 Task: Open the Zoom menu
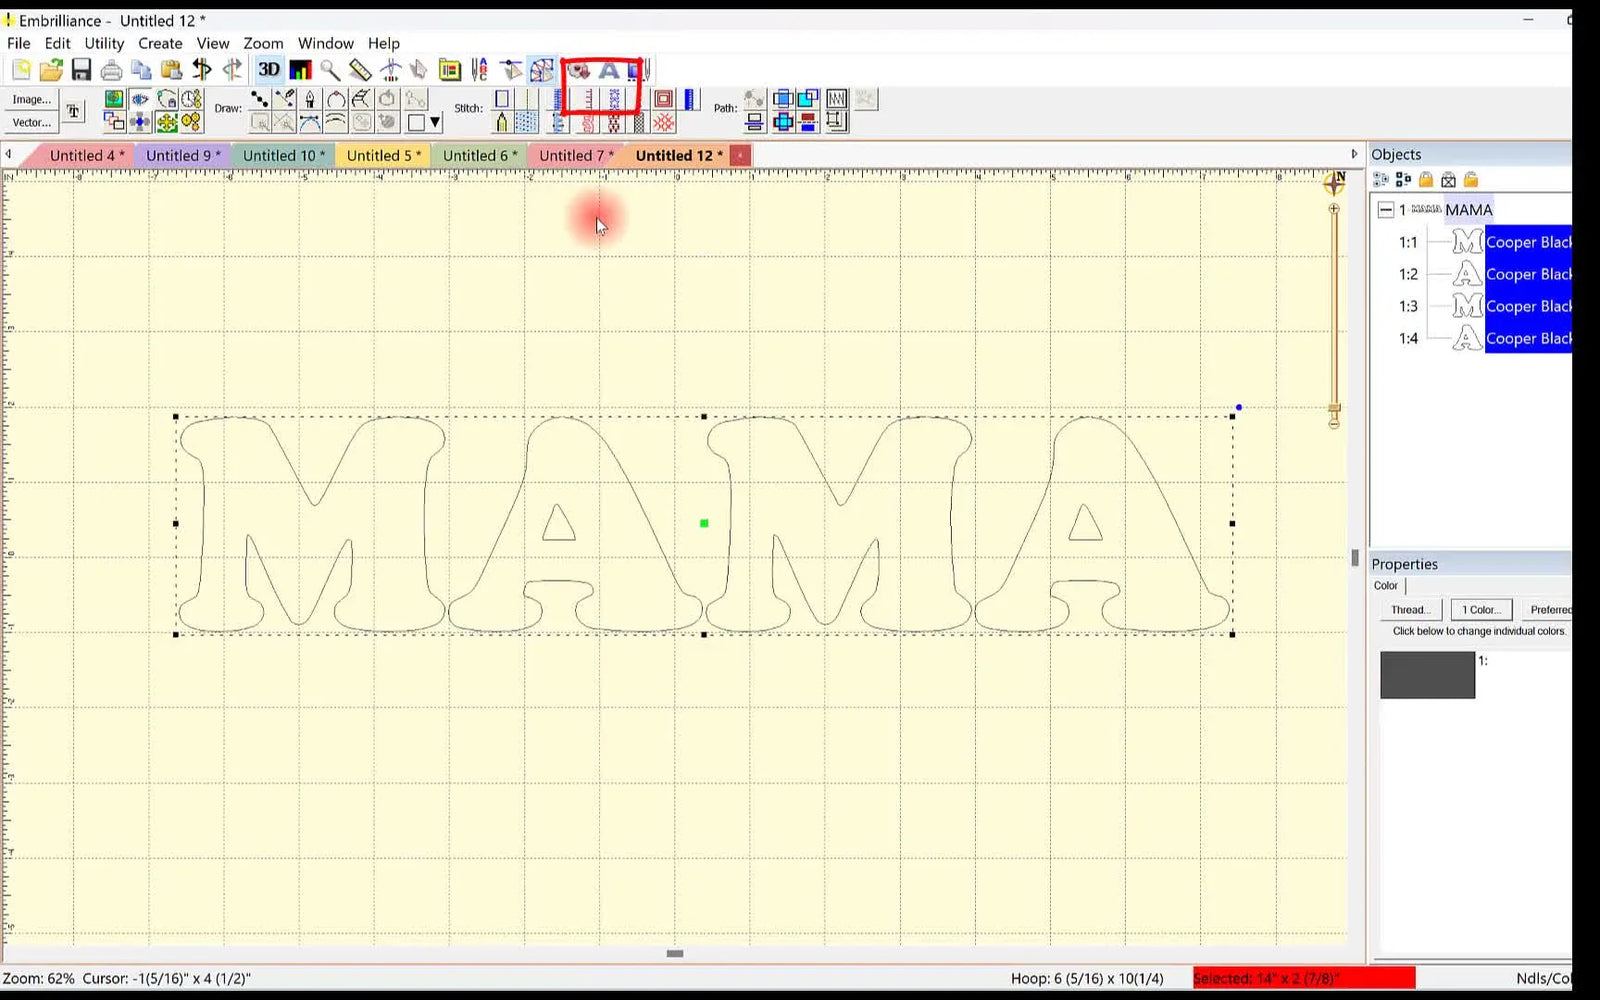263,43
